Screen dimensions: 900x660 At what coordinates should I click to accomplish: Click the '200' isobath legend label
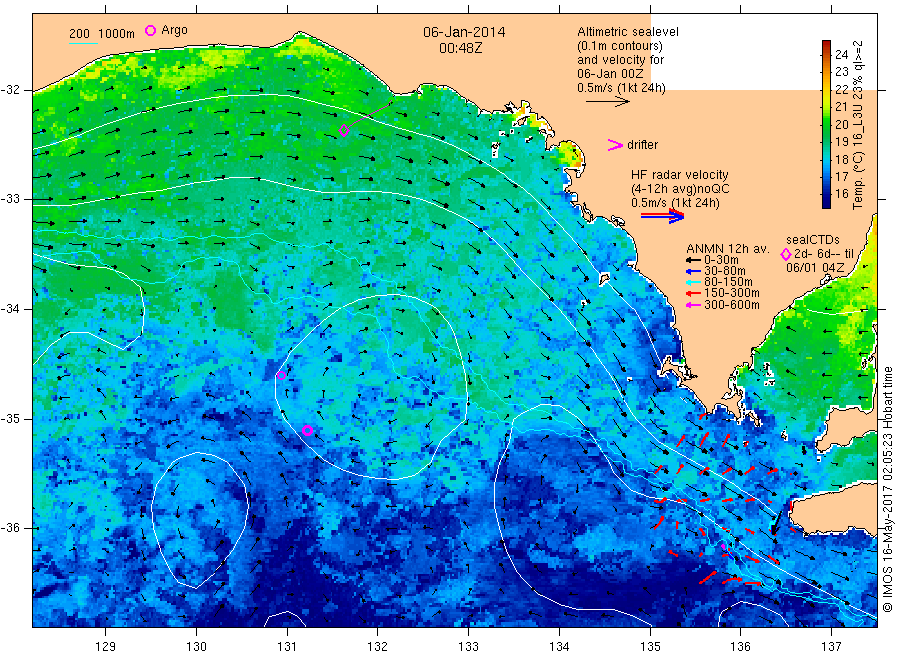[79, 34]
